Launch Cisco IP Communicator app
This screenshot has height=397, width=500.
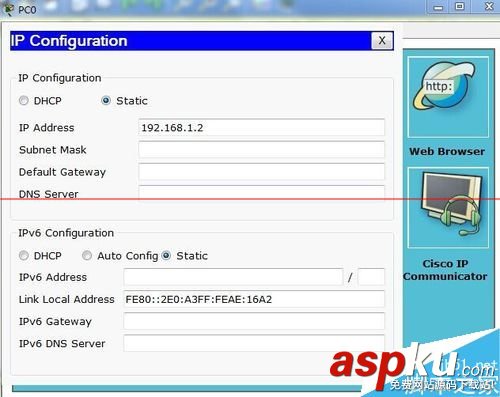[448, 208]
